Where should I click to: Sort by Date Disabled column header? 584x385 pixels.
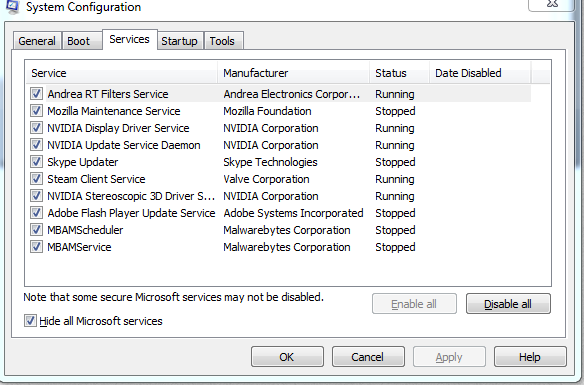tap(480, 73)
